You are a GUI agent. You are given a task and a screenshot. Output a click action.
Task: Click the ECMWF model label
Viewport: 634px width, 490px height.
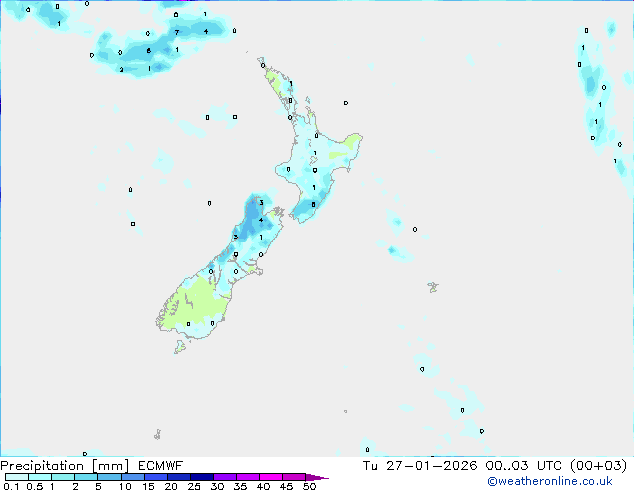(x=161, y=466)
